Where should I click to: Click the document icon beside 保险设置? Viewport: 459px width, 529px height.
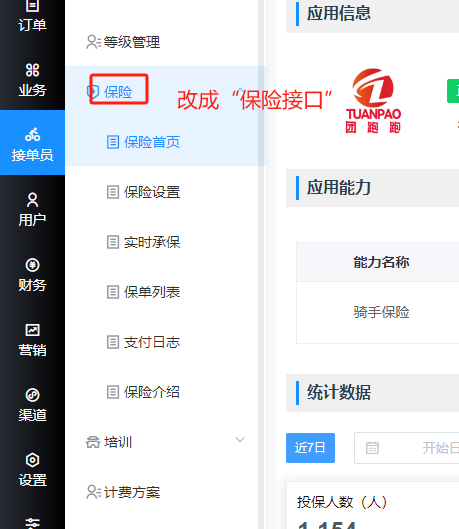click(x=113, y=192)
